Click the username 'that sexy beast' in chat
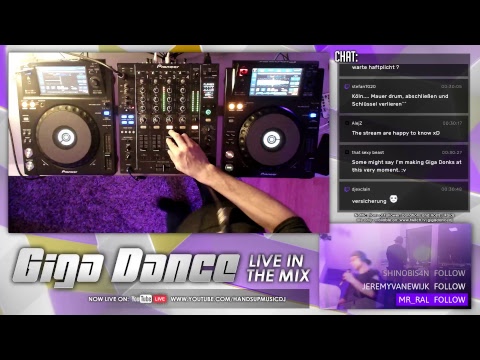 coord(368,152)
